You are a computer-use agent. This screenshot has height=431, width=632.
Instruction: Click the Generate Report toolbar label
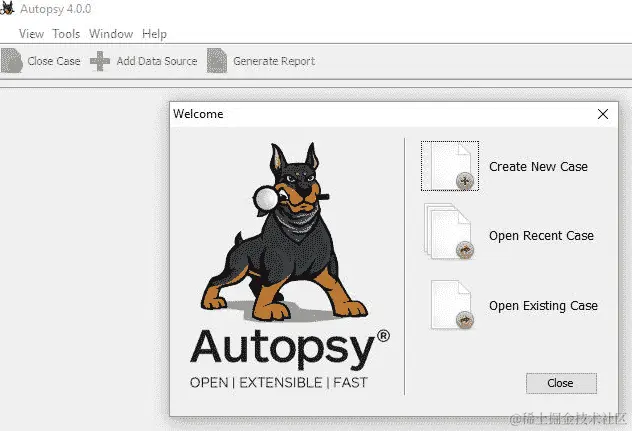click(x=274, y=61)
